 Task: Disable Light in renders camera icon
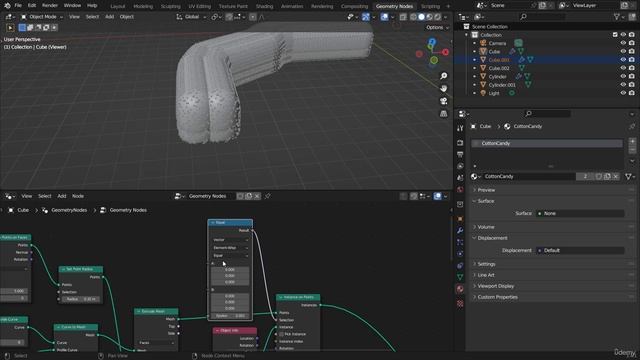(x=631, y=93)
